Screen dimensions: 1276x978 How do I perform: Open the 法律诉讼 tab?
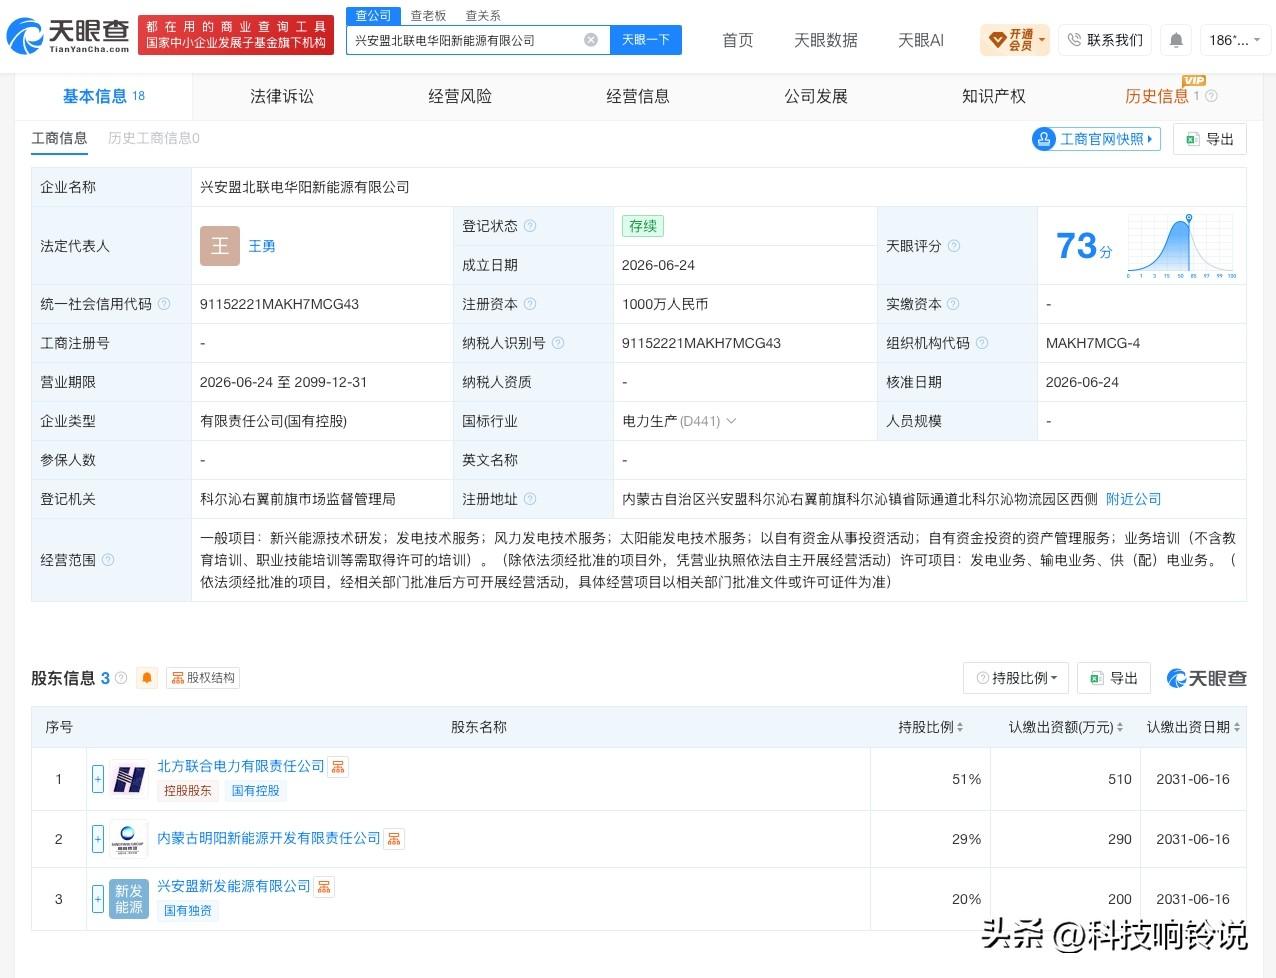pos(282,96)
